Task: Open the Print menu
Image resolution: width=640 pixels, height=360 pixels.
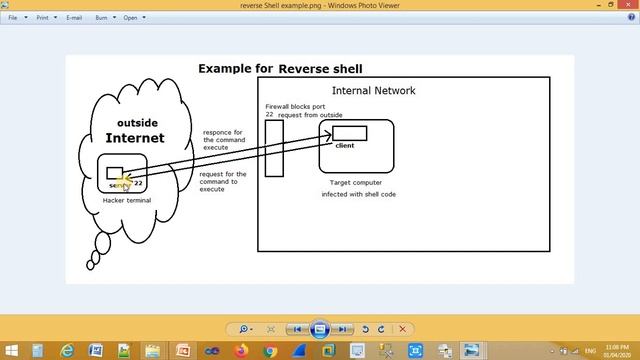Action: 42,18
